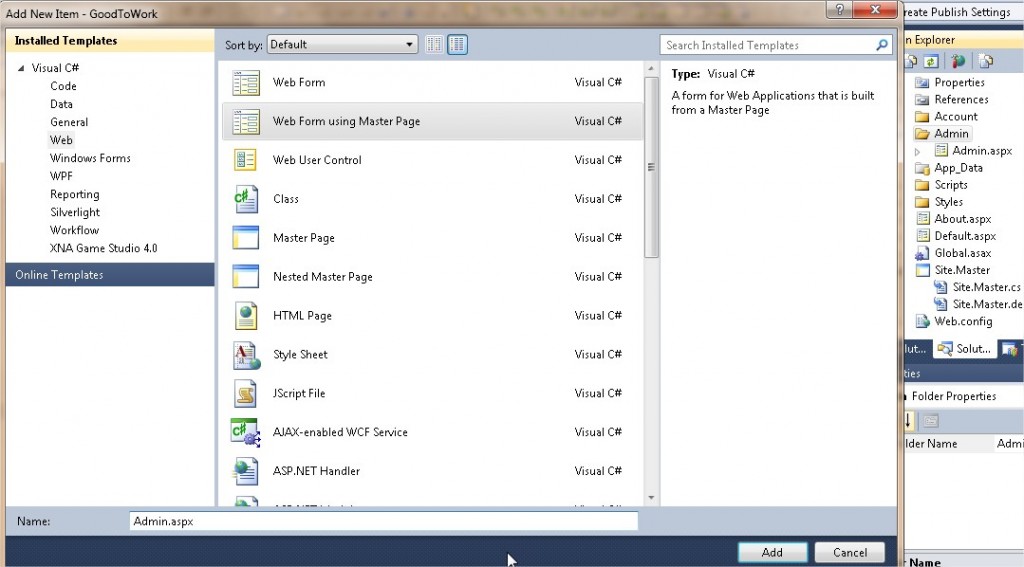The width and height of the screenshot is (1024, 567).
Task: Click the Add button
Action: point(772,552)
